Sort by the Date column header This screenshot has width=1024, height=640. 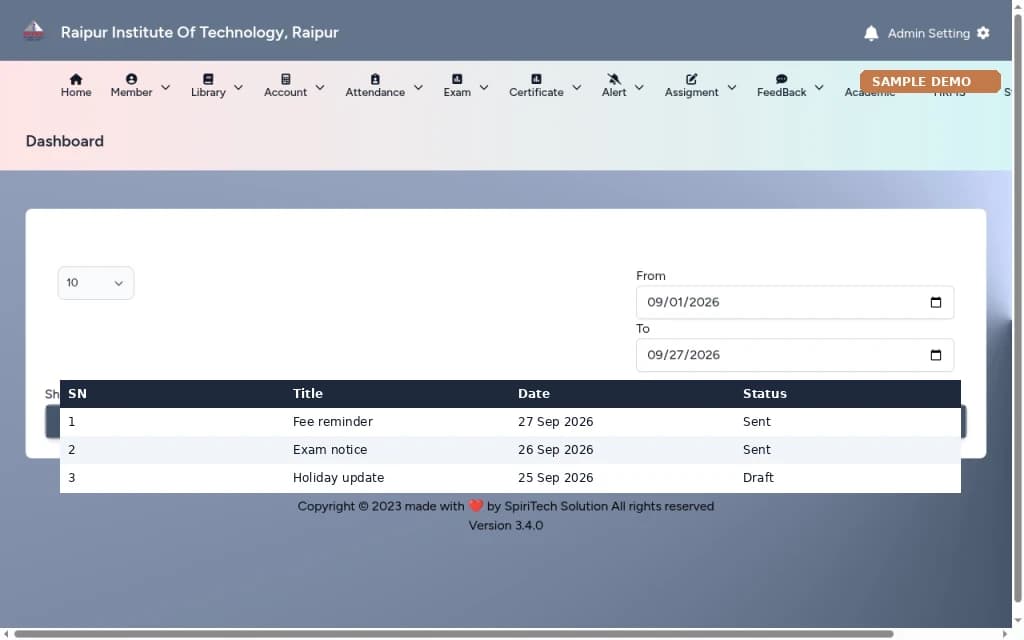tap(534, 394)
